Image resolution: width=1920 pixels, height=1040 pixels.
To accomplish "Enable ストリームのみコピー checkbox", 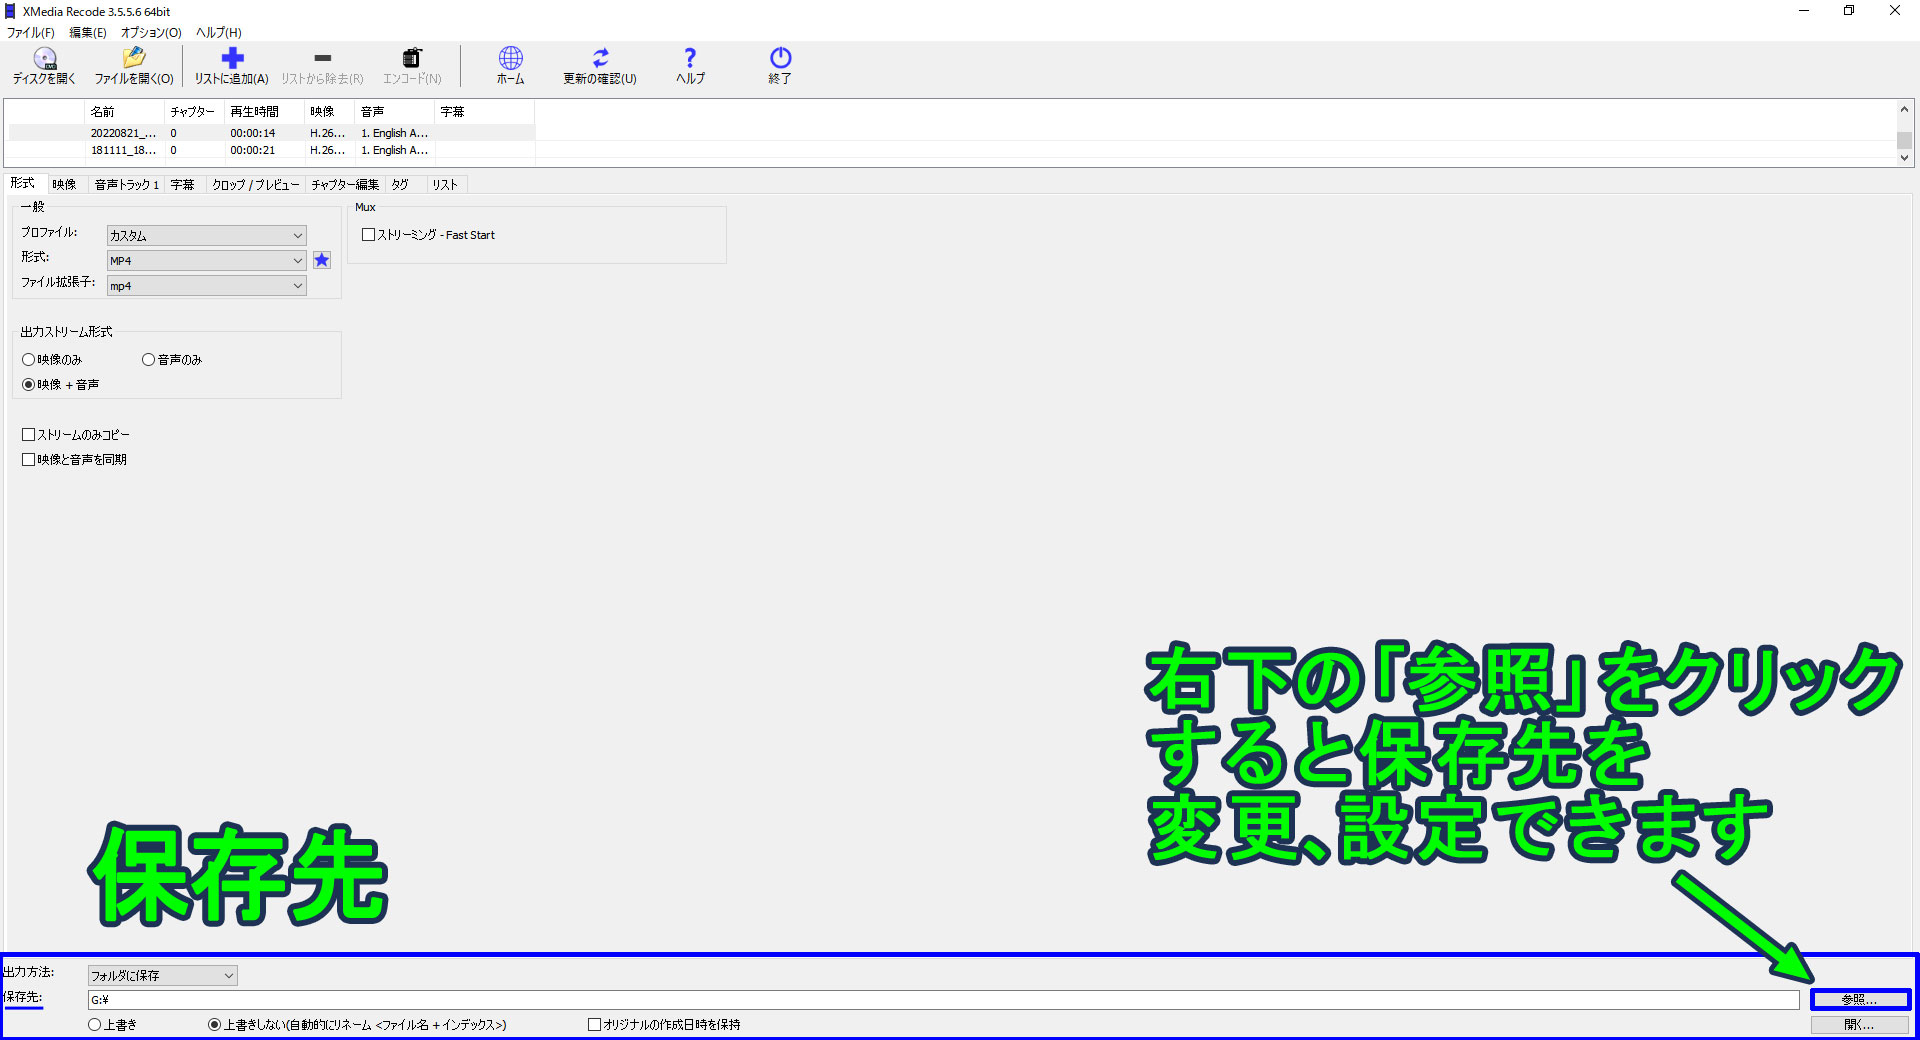I will [76, 435].
